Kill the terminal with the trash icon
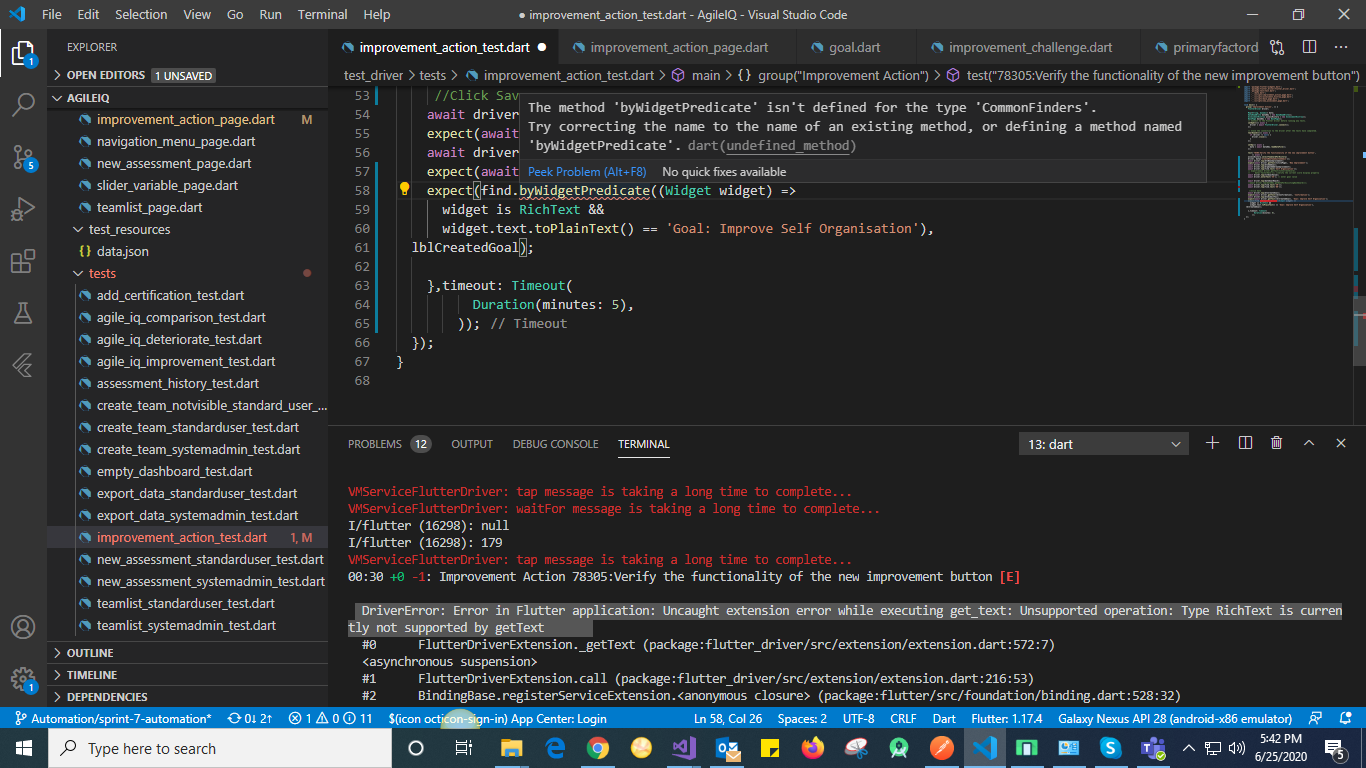The height and width of the screenshot is (768, 1366). click(1276, 443)
